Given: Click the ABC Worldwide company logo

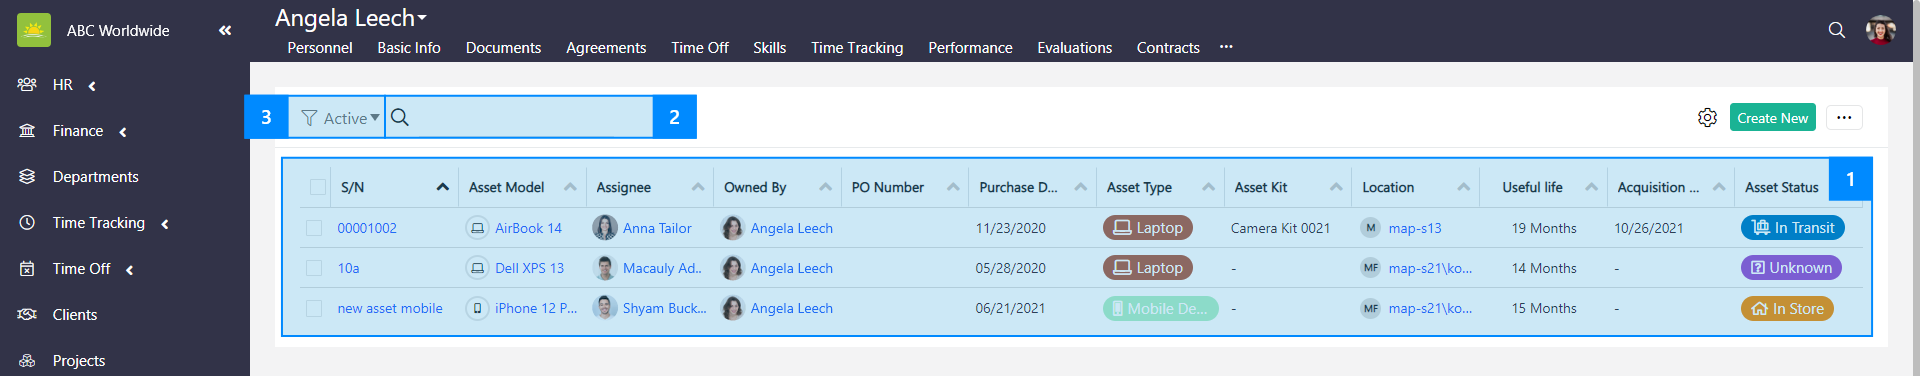Looking at the screenshot, I should (34, 30).
